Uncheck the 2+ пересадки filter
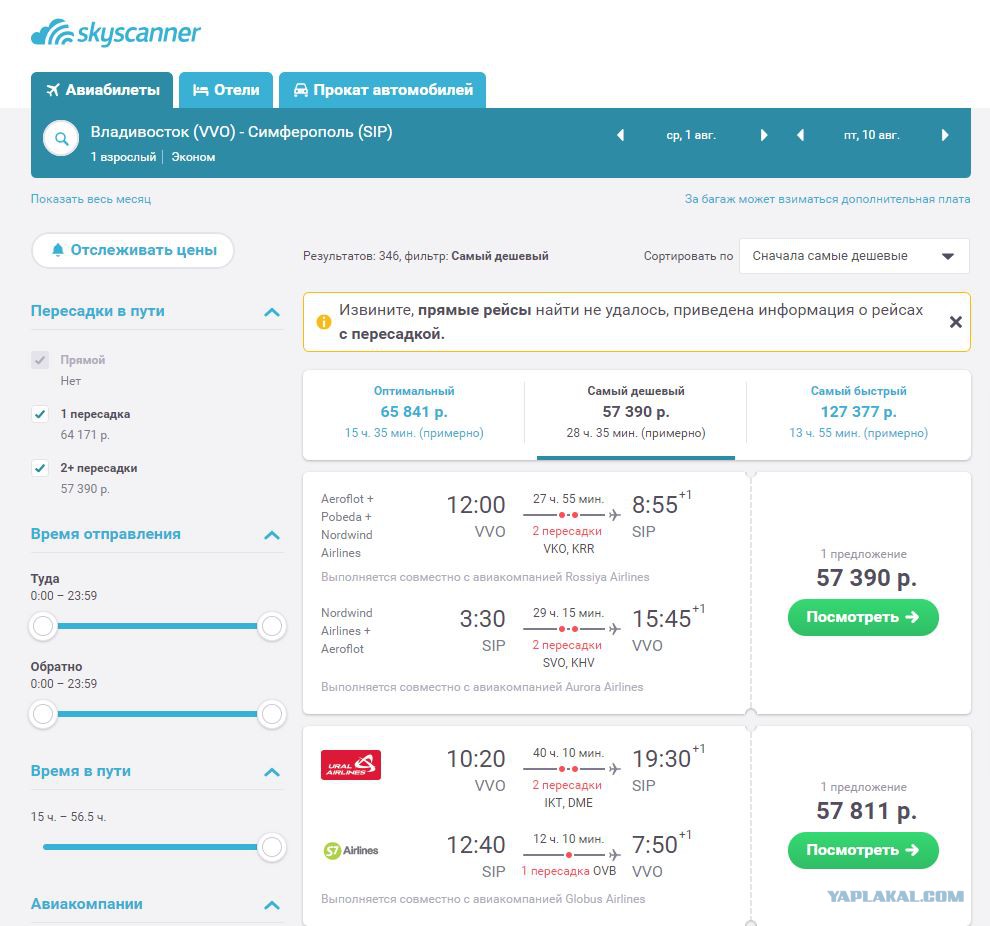990x926 pixels. (x=40, y=468)
